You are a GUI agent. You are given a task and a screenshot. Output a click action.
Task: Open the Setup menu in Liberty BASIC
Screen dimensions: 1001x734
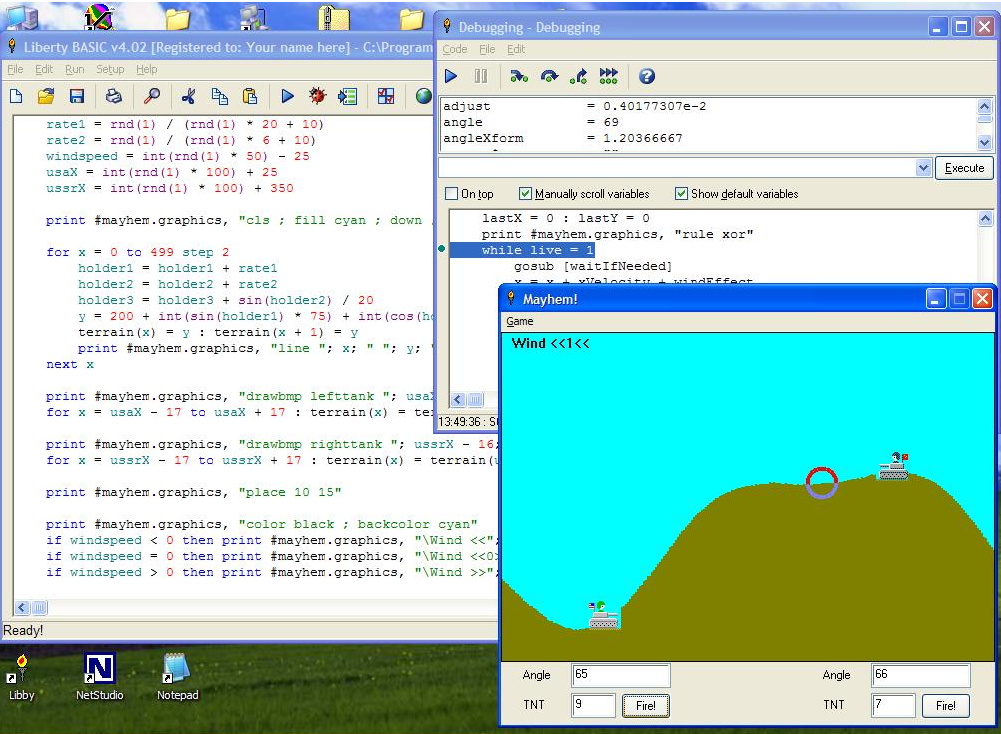tap(111, 69)
